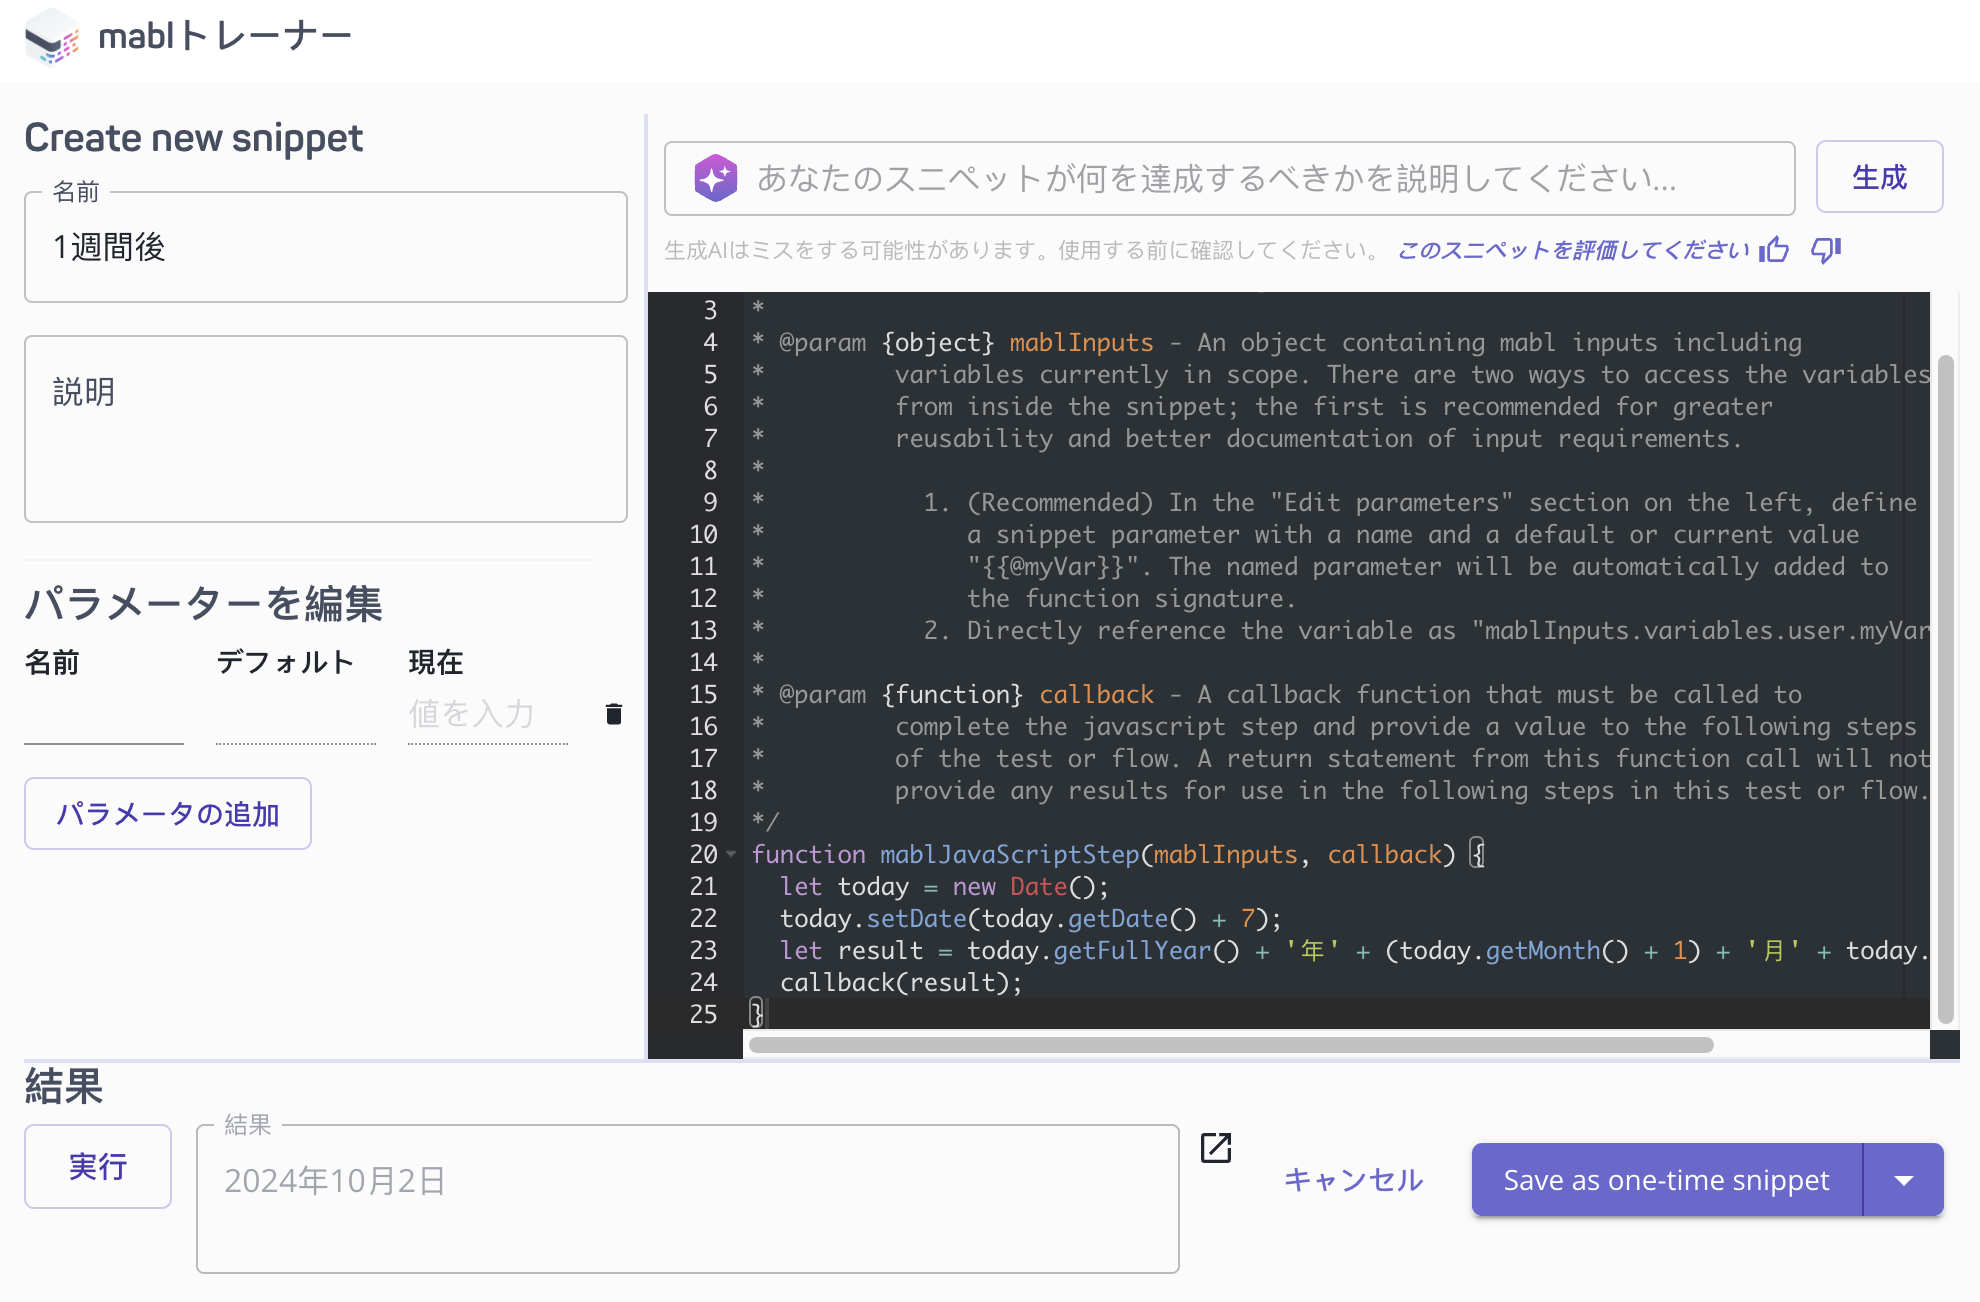This screenshot has width=1980, height=1302.
Task: Collapse the mablJavaScriptStep function at line 20
Action: click(731, 855)
